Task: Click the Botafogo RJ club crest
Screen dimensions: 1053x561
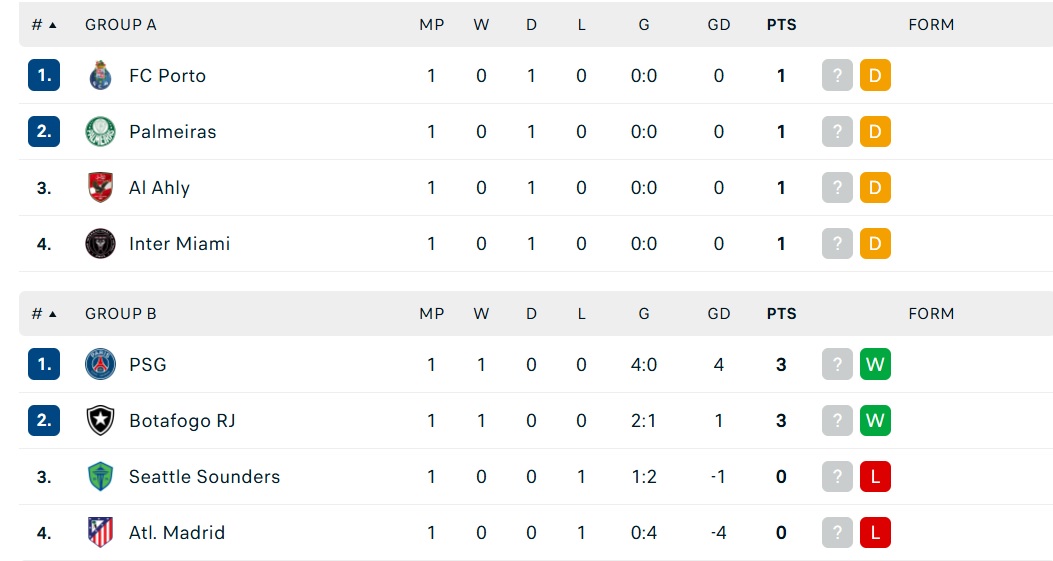Action: [x=100, y=420]
